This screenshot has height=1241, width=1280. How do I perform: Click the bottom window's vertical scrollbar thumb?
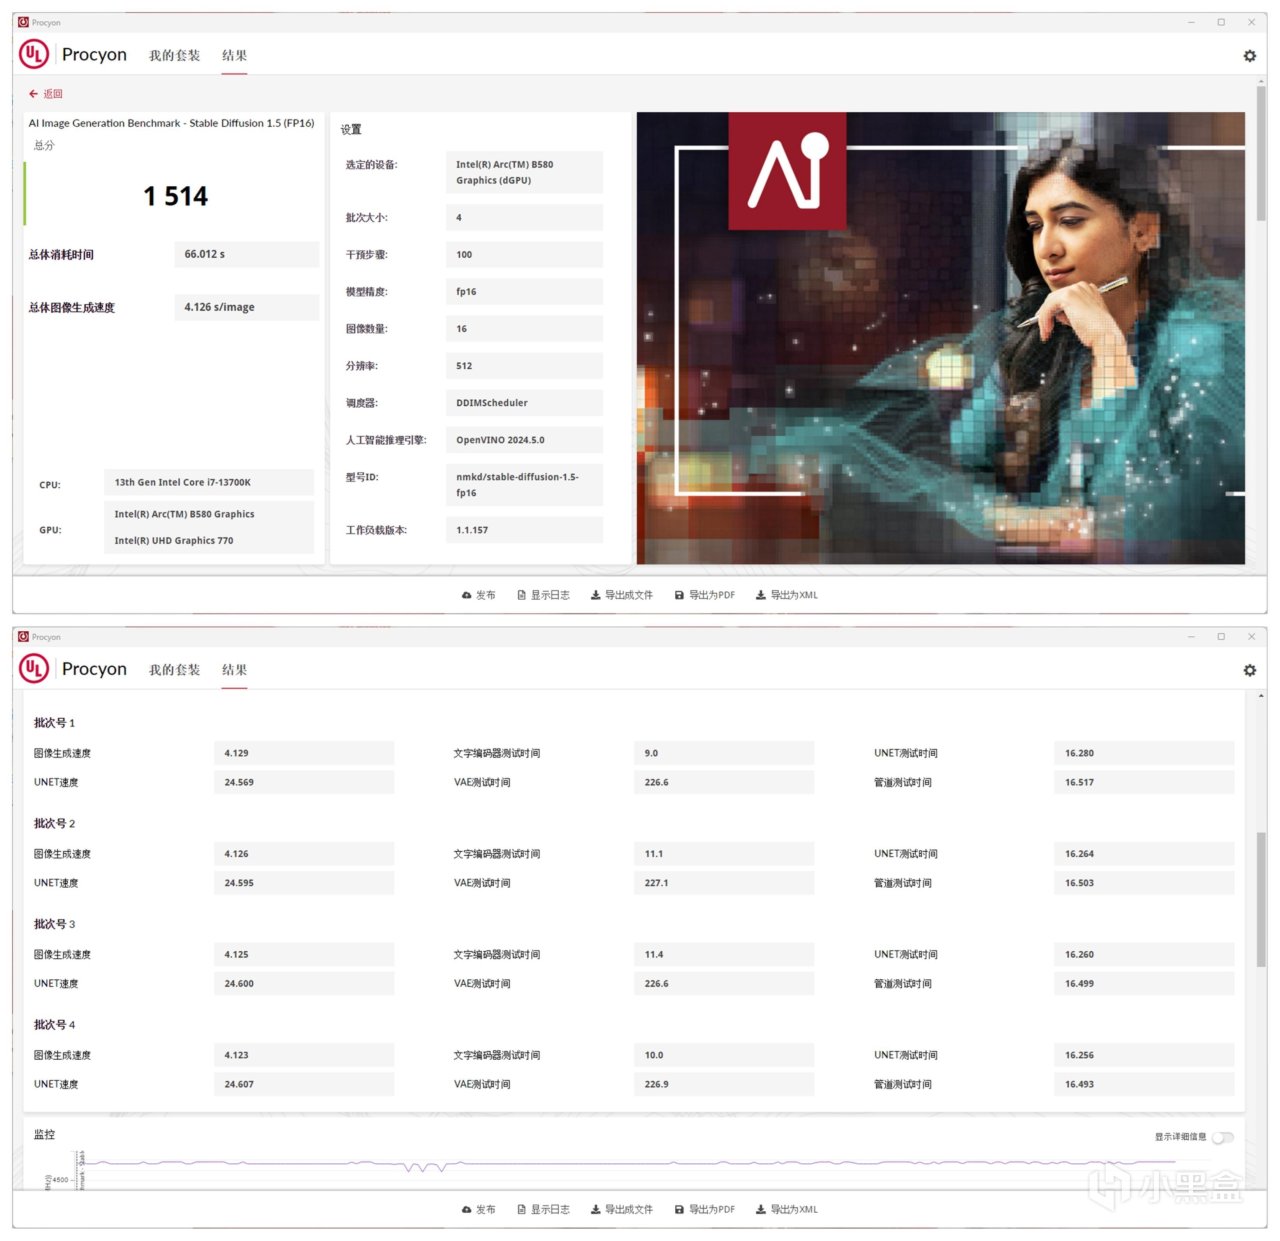[1261, 898]
